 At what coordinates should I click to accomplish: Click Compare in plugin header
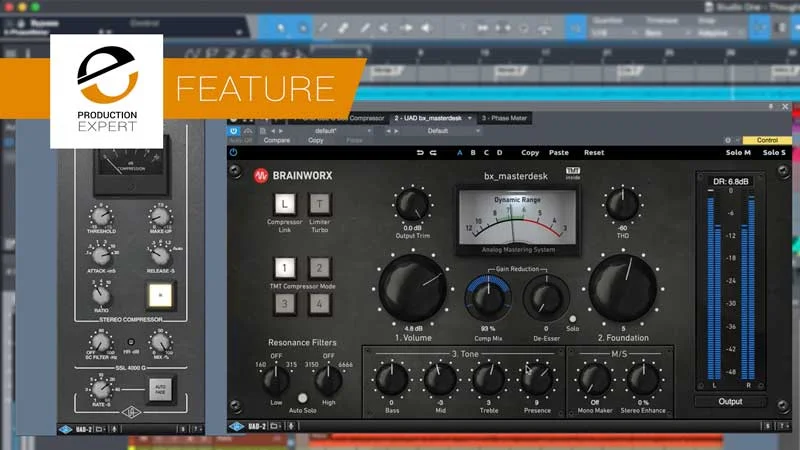(x=277, y=140)
